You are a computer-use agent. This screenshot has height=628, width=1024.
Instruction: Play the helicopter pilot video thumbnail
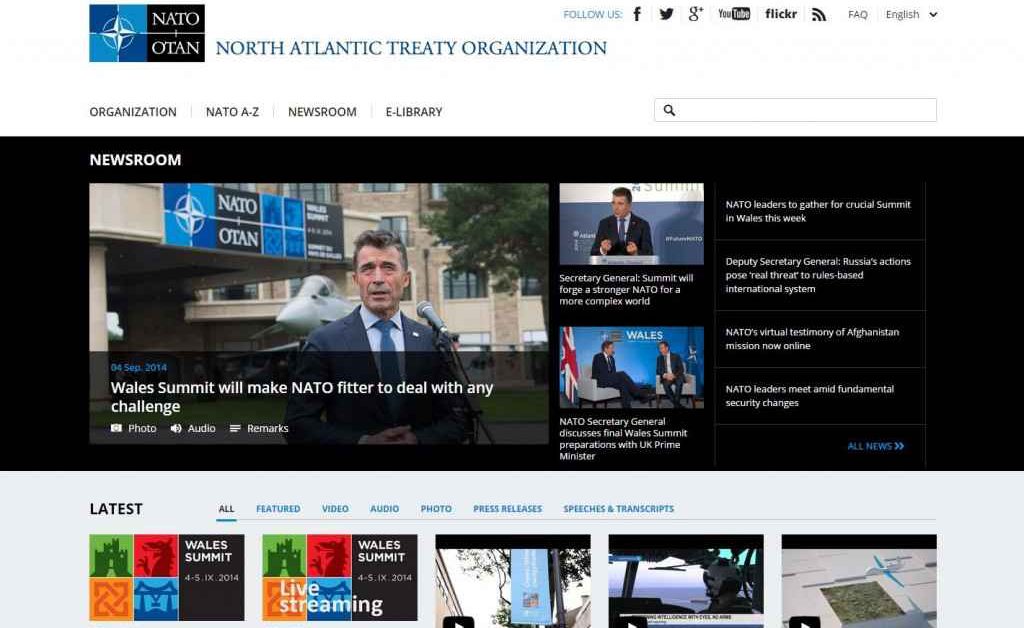pyautogui.click(x=686, y=581)
